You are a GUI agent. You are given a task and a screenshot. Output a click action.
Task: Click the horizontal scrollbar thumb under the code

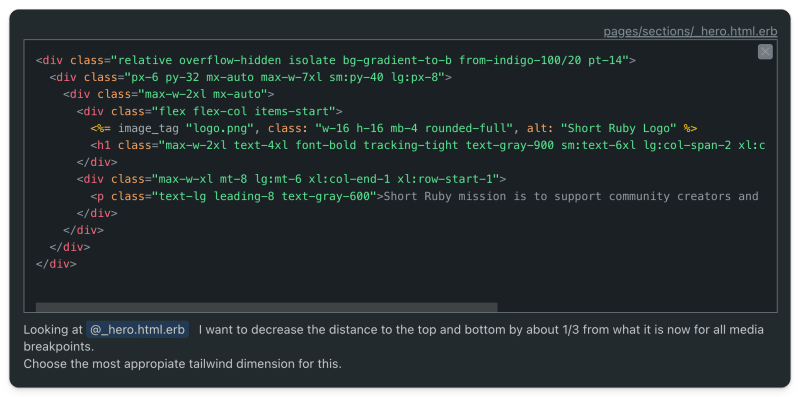pyautogui.click(x=266, y=307)
